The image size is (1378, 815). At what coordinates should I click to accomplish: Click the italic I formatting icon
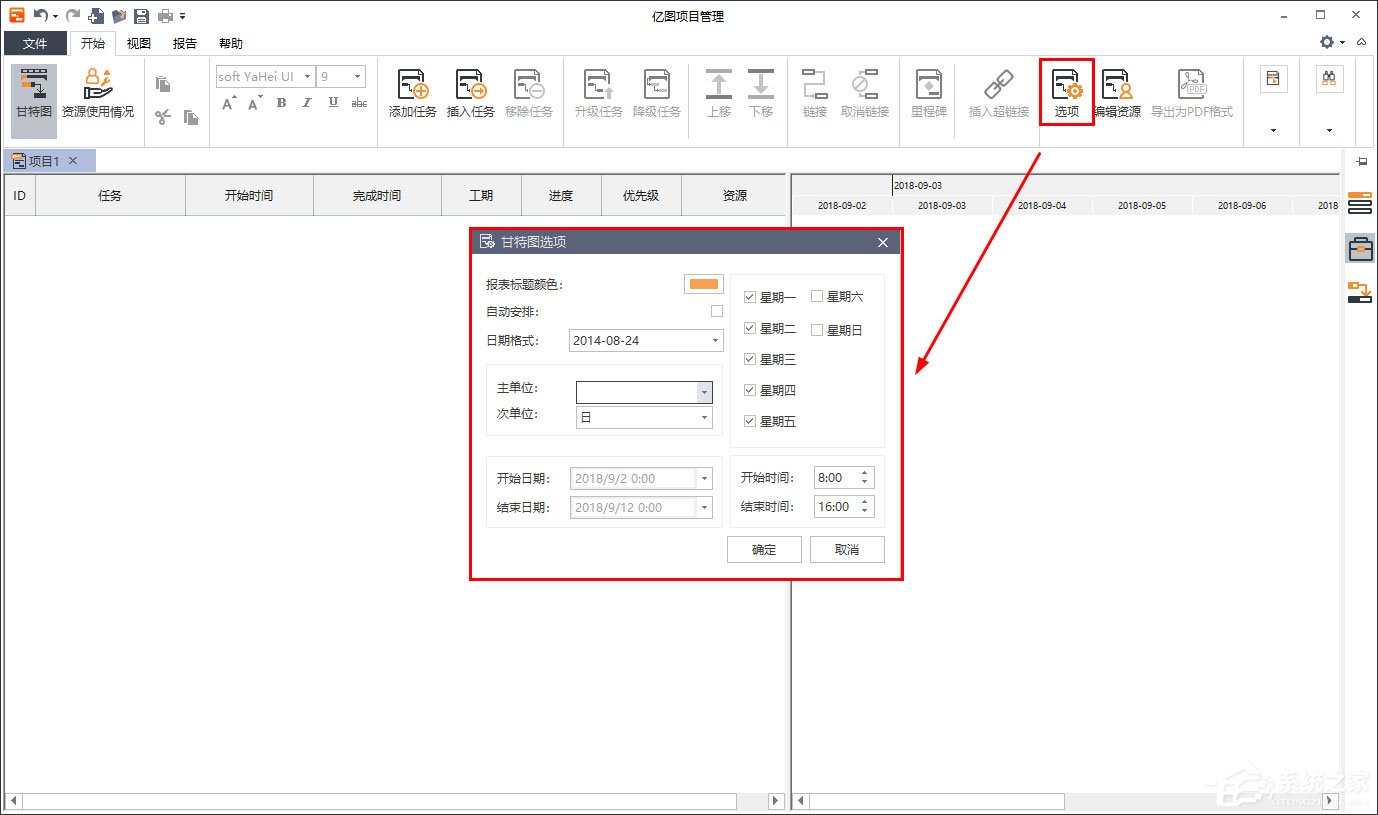307,103
